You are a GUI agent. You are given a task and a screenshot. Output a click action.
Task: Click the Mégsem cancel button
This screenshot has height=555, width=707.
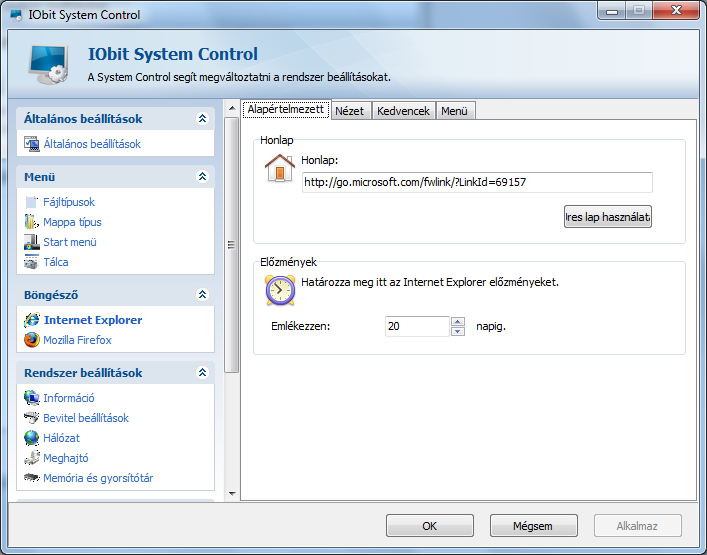[x=533, y=526]
